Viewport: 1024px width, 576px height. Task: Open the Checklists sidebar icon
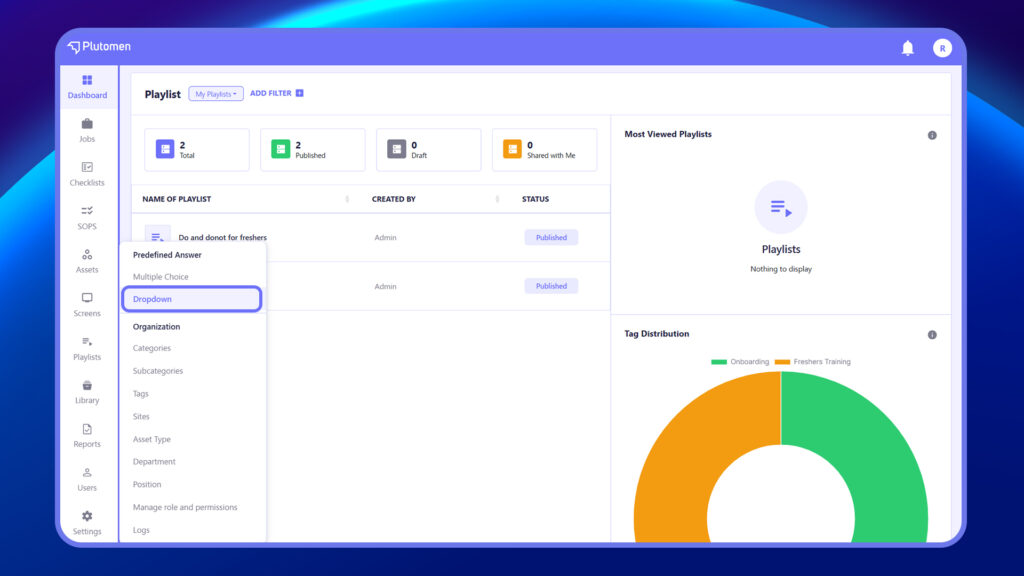pyautogui.click(x=87, y=167)
